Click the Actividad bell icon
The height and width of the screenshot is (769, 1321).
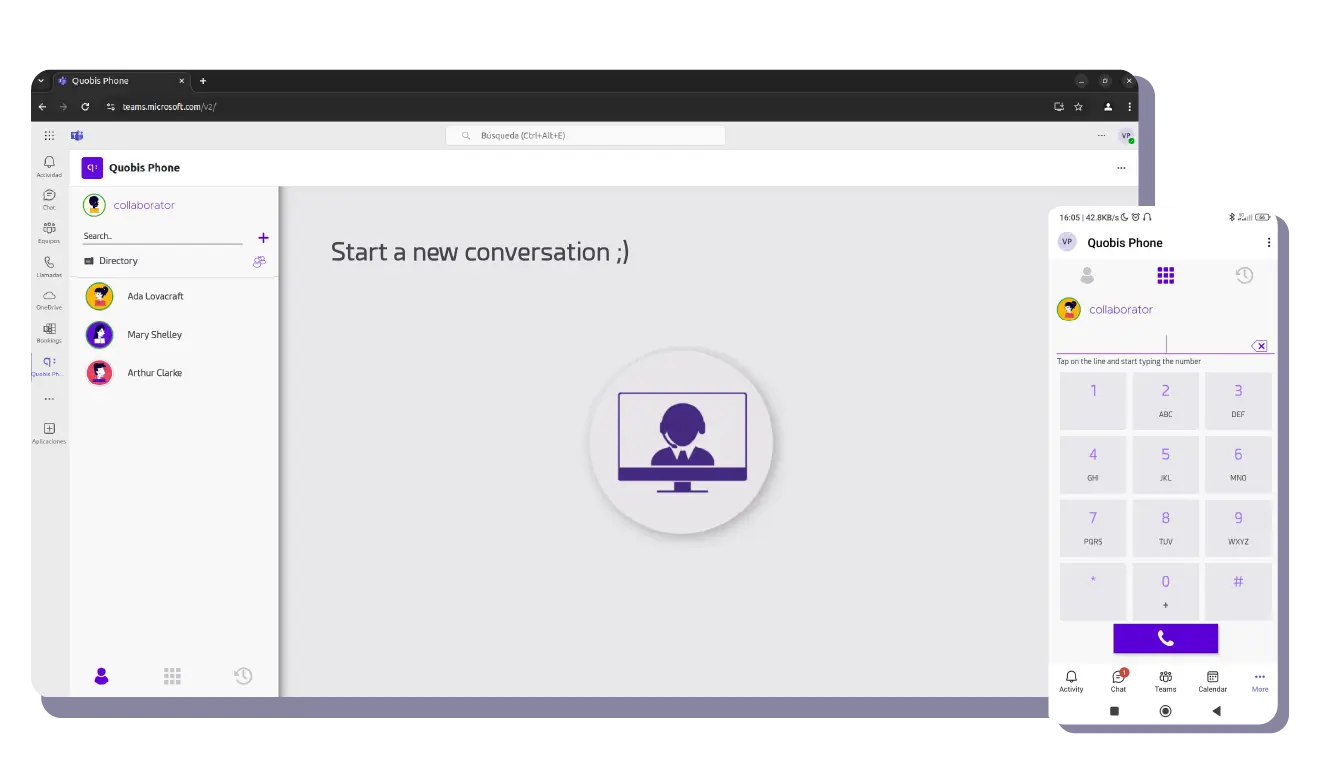[x=49, y=166]
